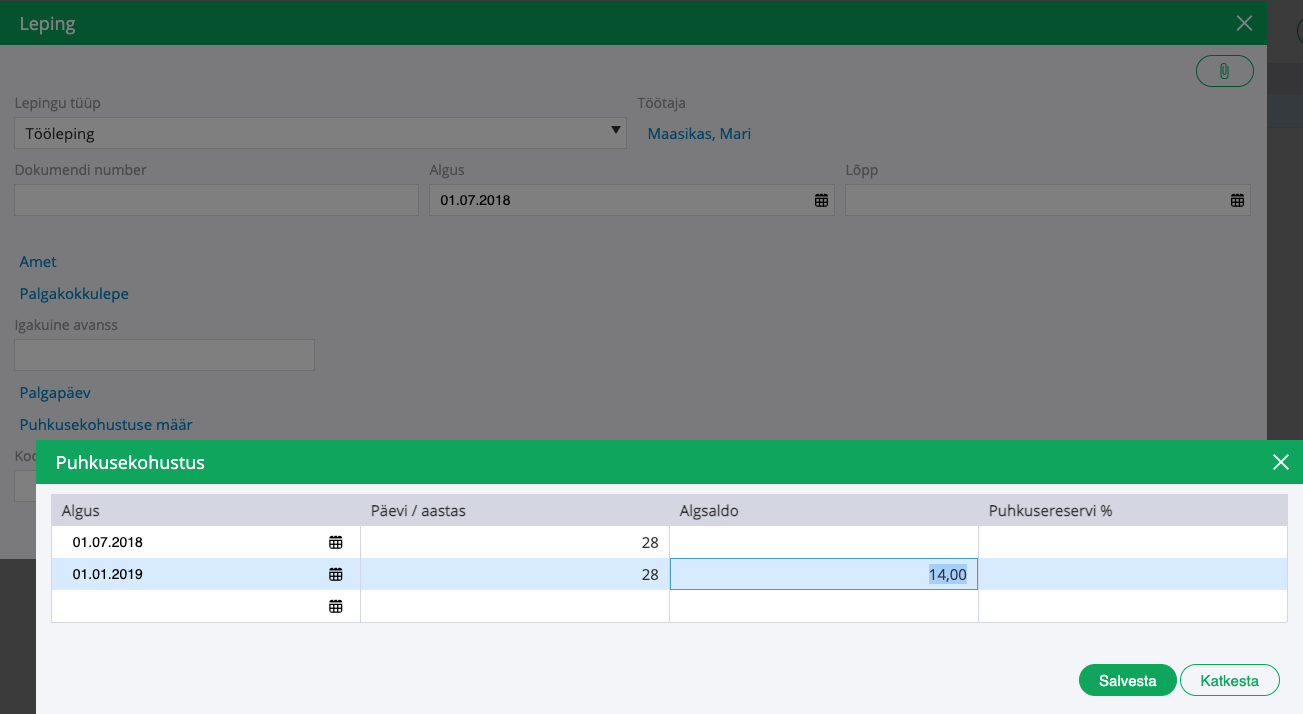
Task: Close the Puhkusekohustus dialog
Action: coord(1280,462)
